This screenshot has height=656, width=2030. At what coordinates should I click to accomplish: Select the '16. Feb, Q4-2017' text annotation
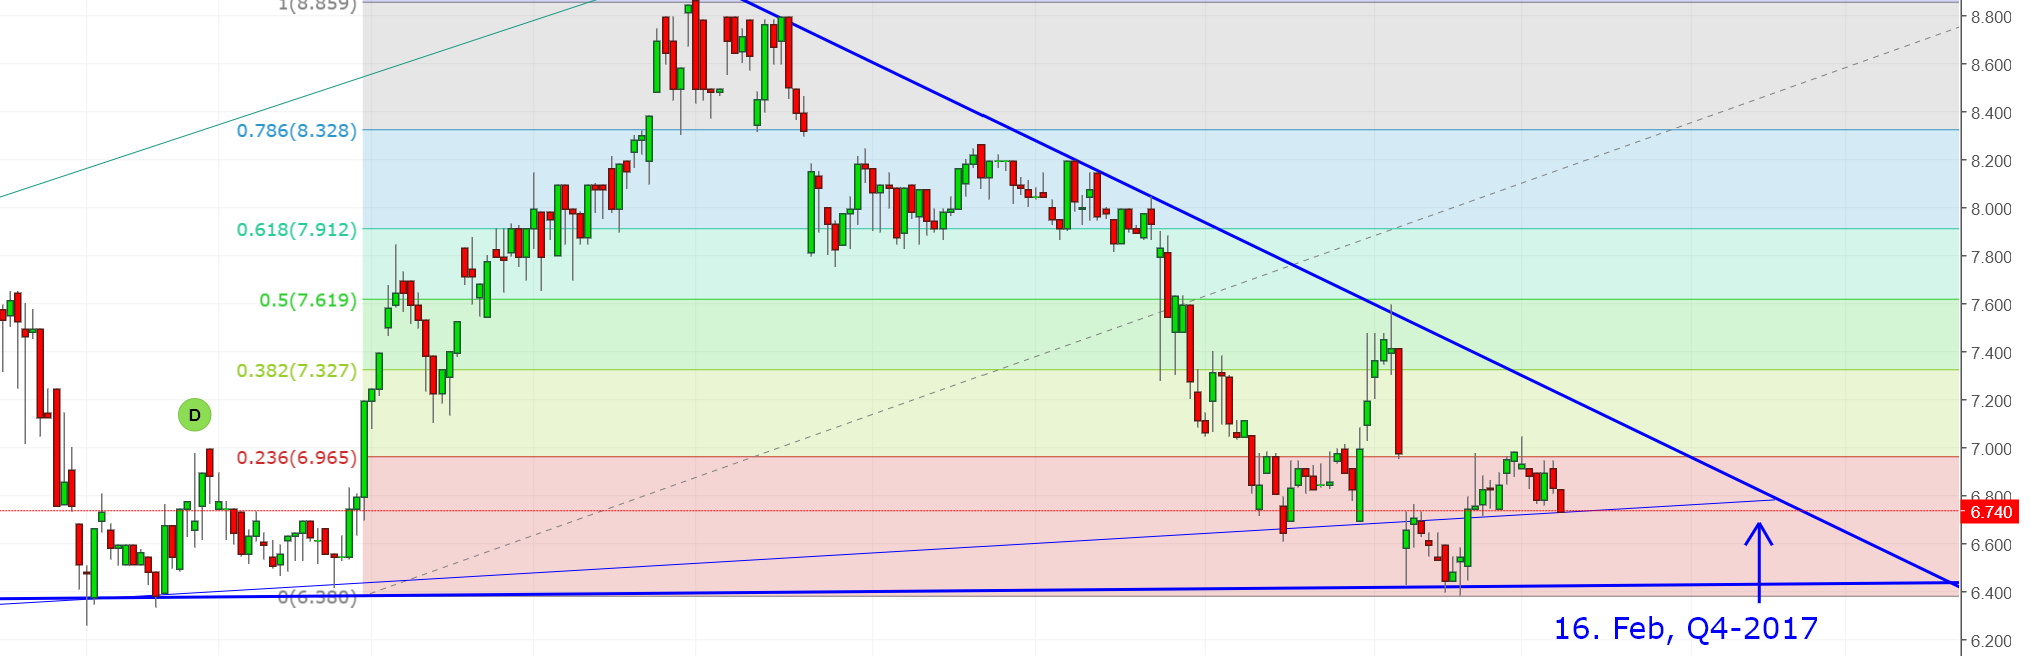click(1685, 628)
